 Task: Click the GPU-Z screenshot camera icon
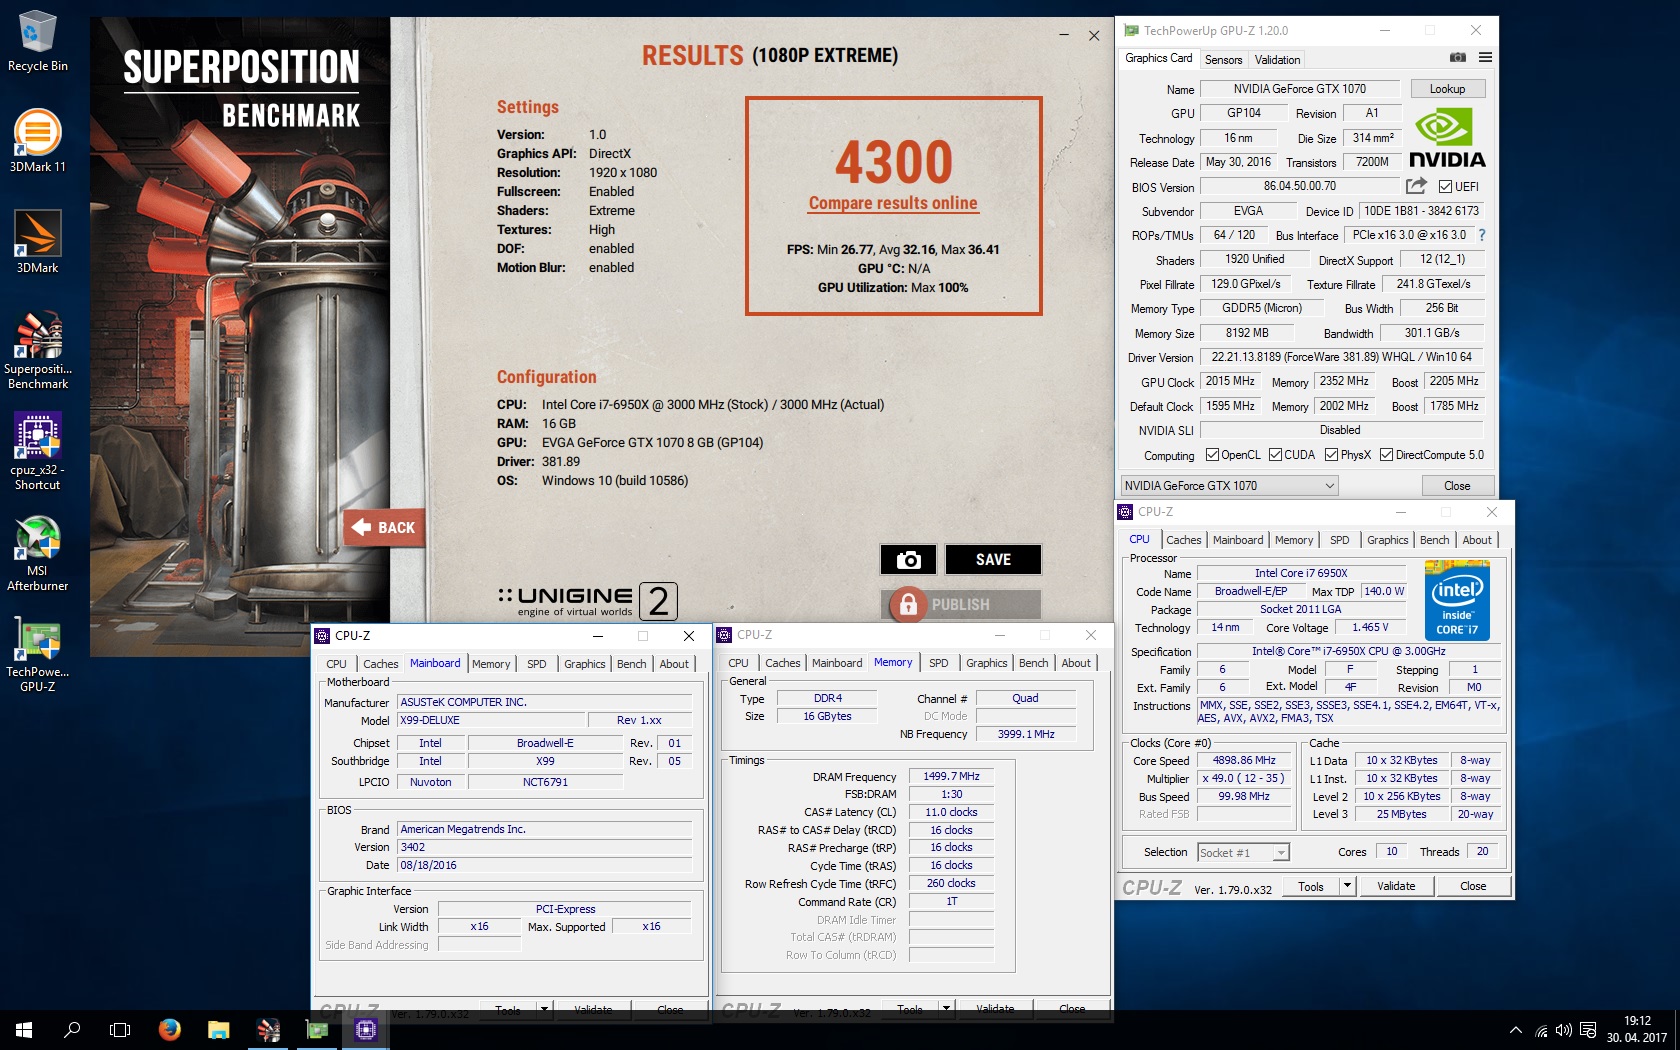point(1458,58)
